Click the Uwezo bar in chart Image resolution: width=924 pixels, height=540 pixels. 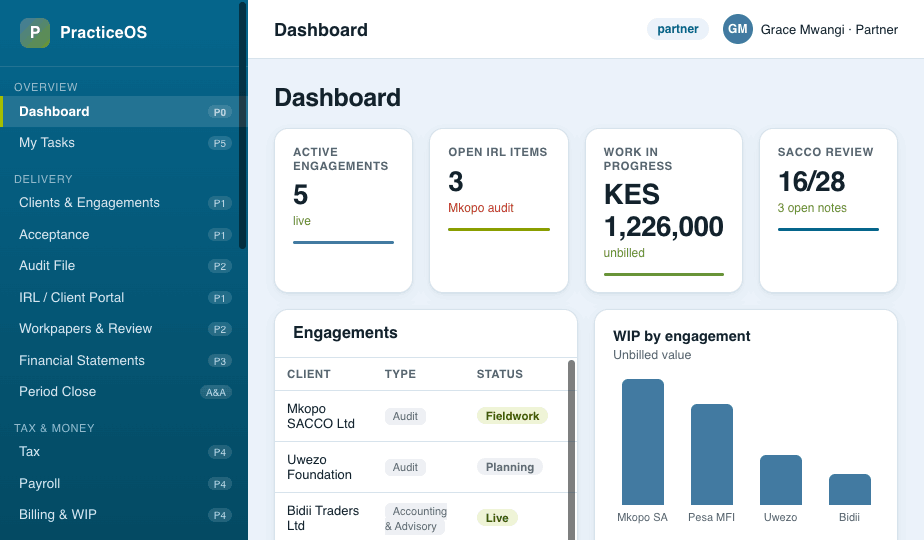tap(781, 480)
